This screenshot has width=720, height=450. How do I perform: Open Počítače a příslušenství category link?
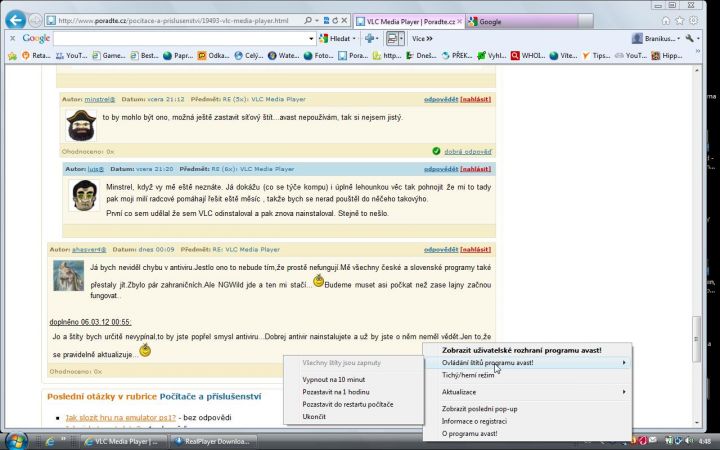210,396
